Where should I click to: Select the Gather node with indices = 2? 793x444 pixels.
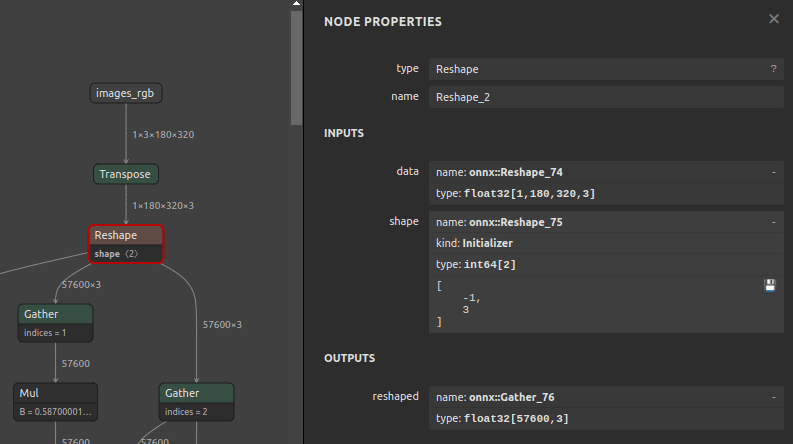pos(196,393)
